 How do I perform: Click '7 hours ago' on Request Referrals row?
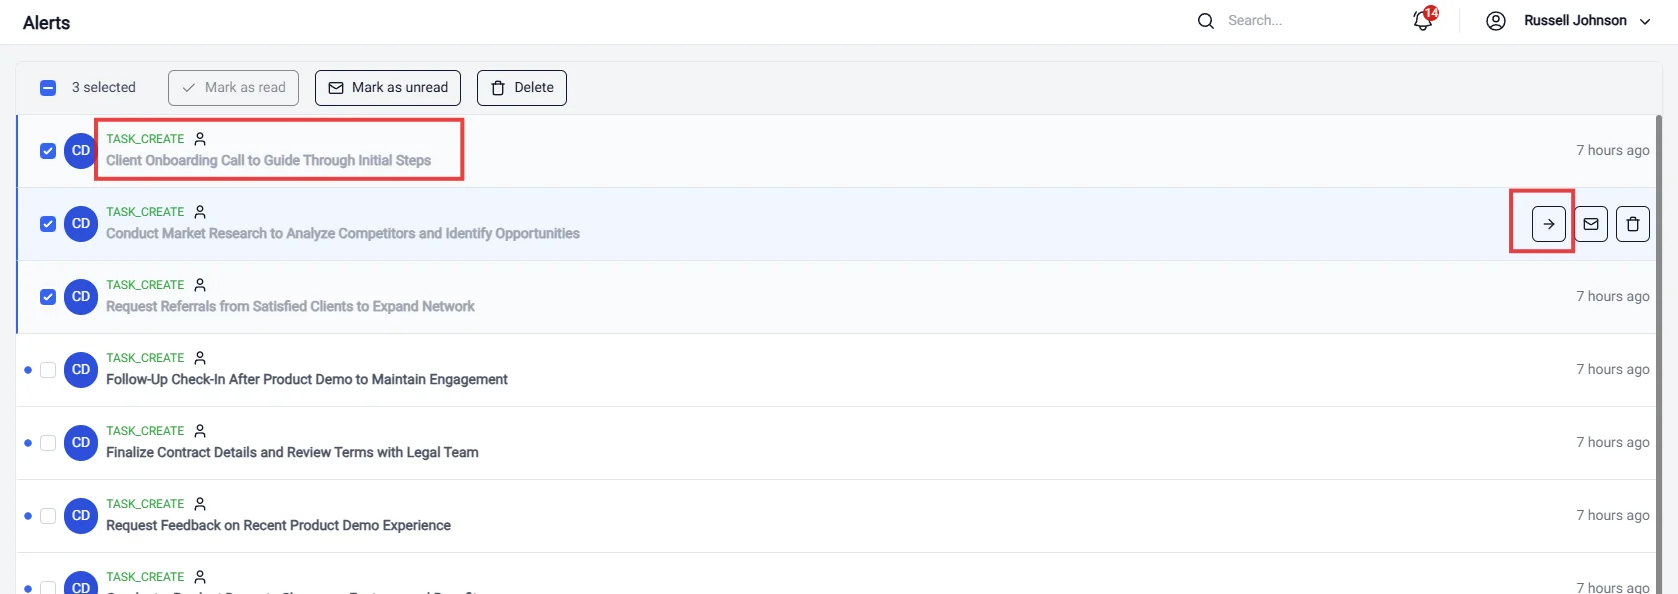tap(1613, 297)
